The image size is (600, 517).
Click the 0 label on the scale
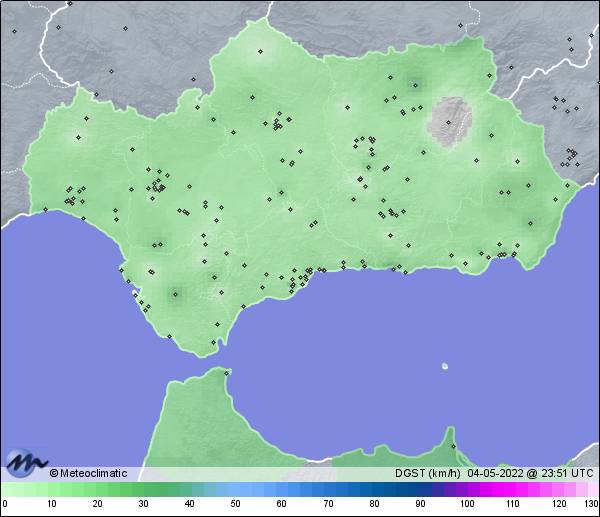pos(5,504)
